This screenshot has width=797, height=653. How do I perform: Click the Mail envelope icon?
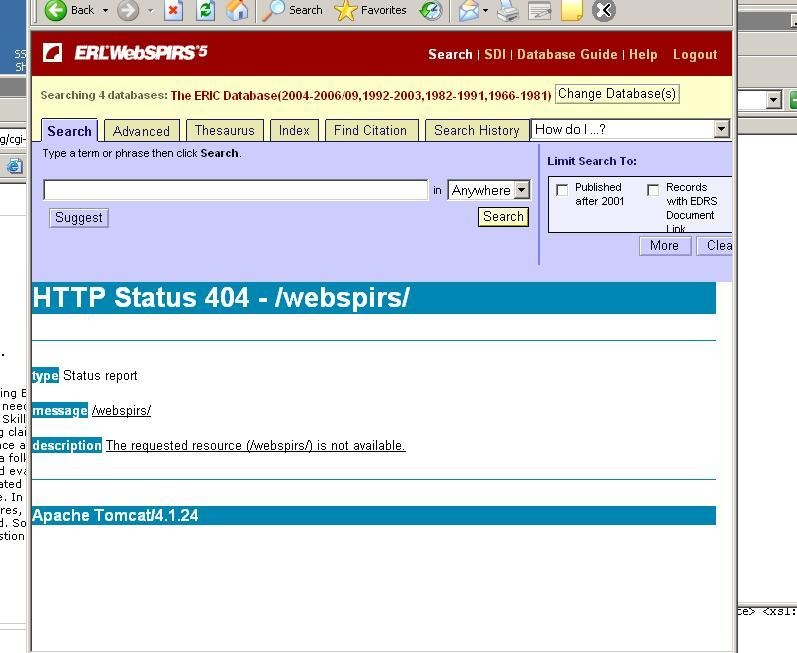tap(469, 10)
